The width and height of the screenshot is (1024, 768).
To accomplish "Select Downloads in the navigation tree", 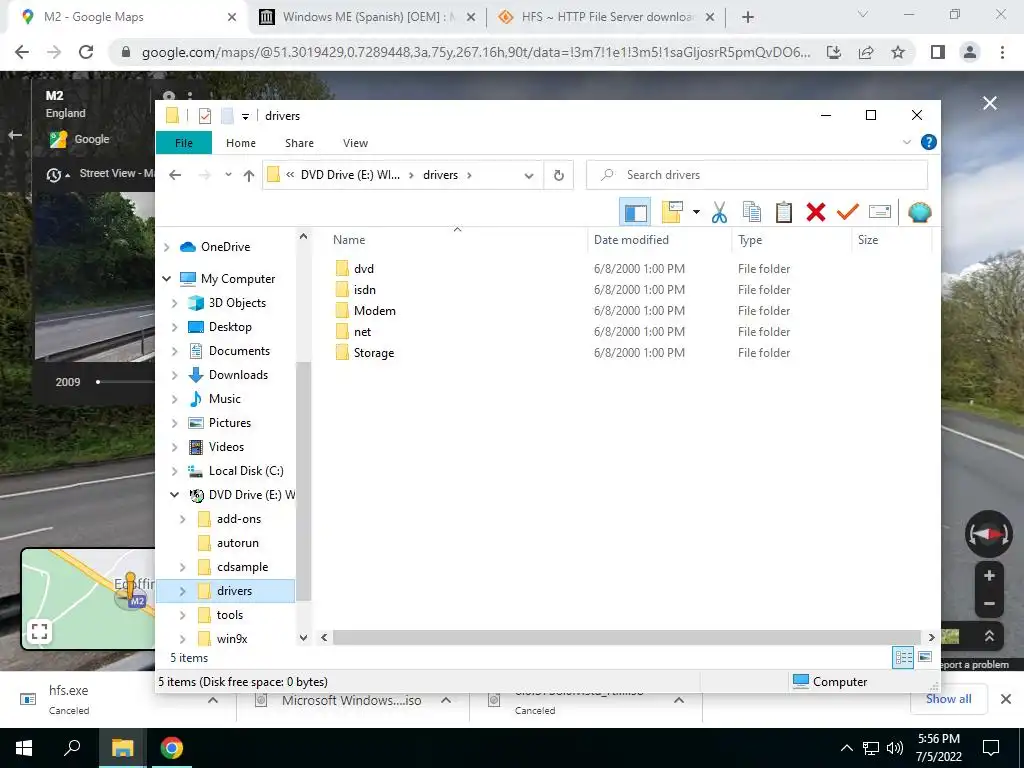I will 238,375.
